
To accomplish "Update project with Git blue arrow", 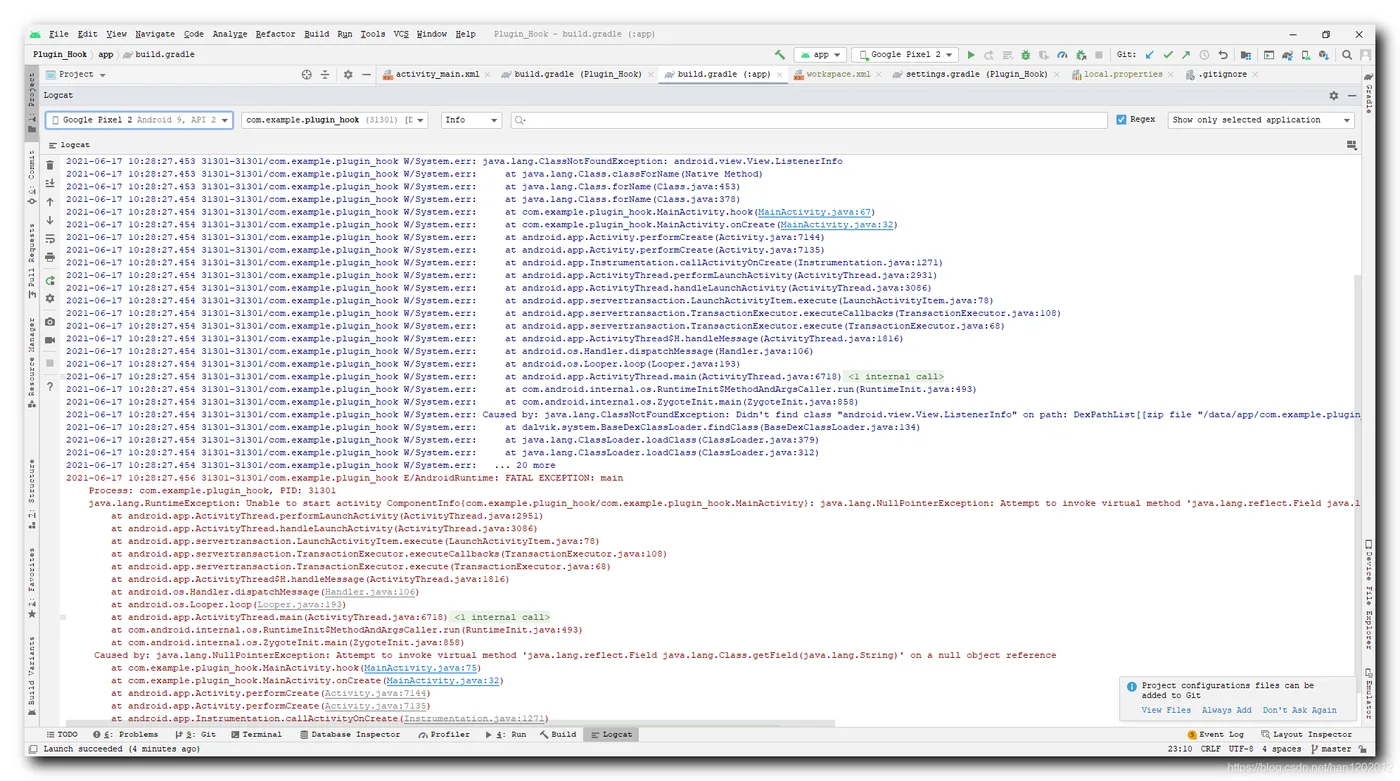I will 1150,55.
